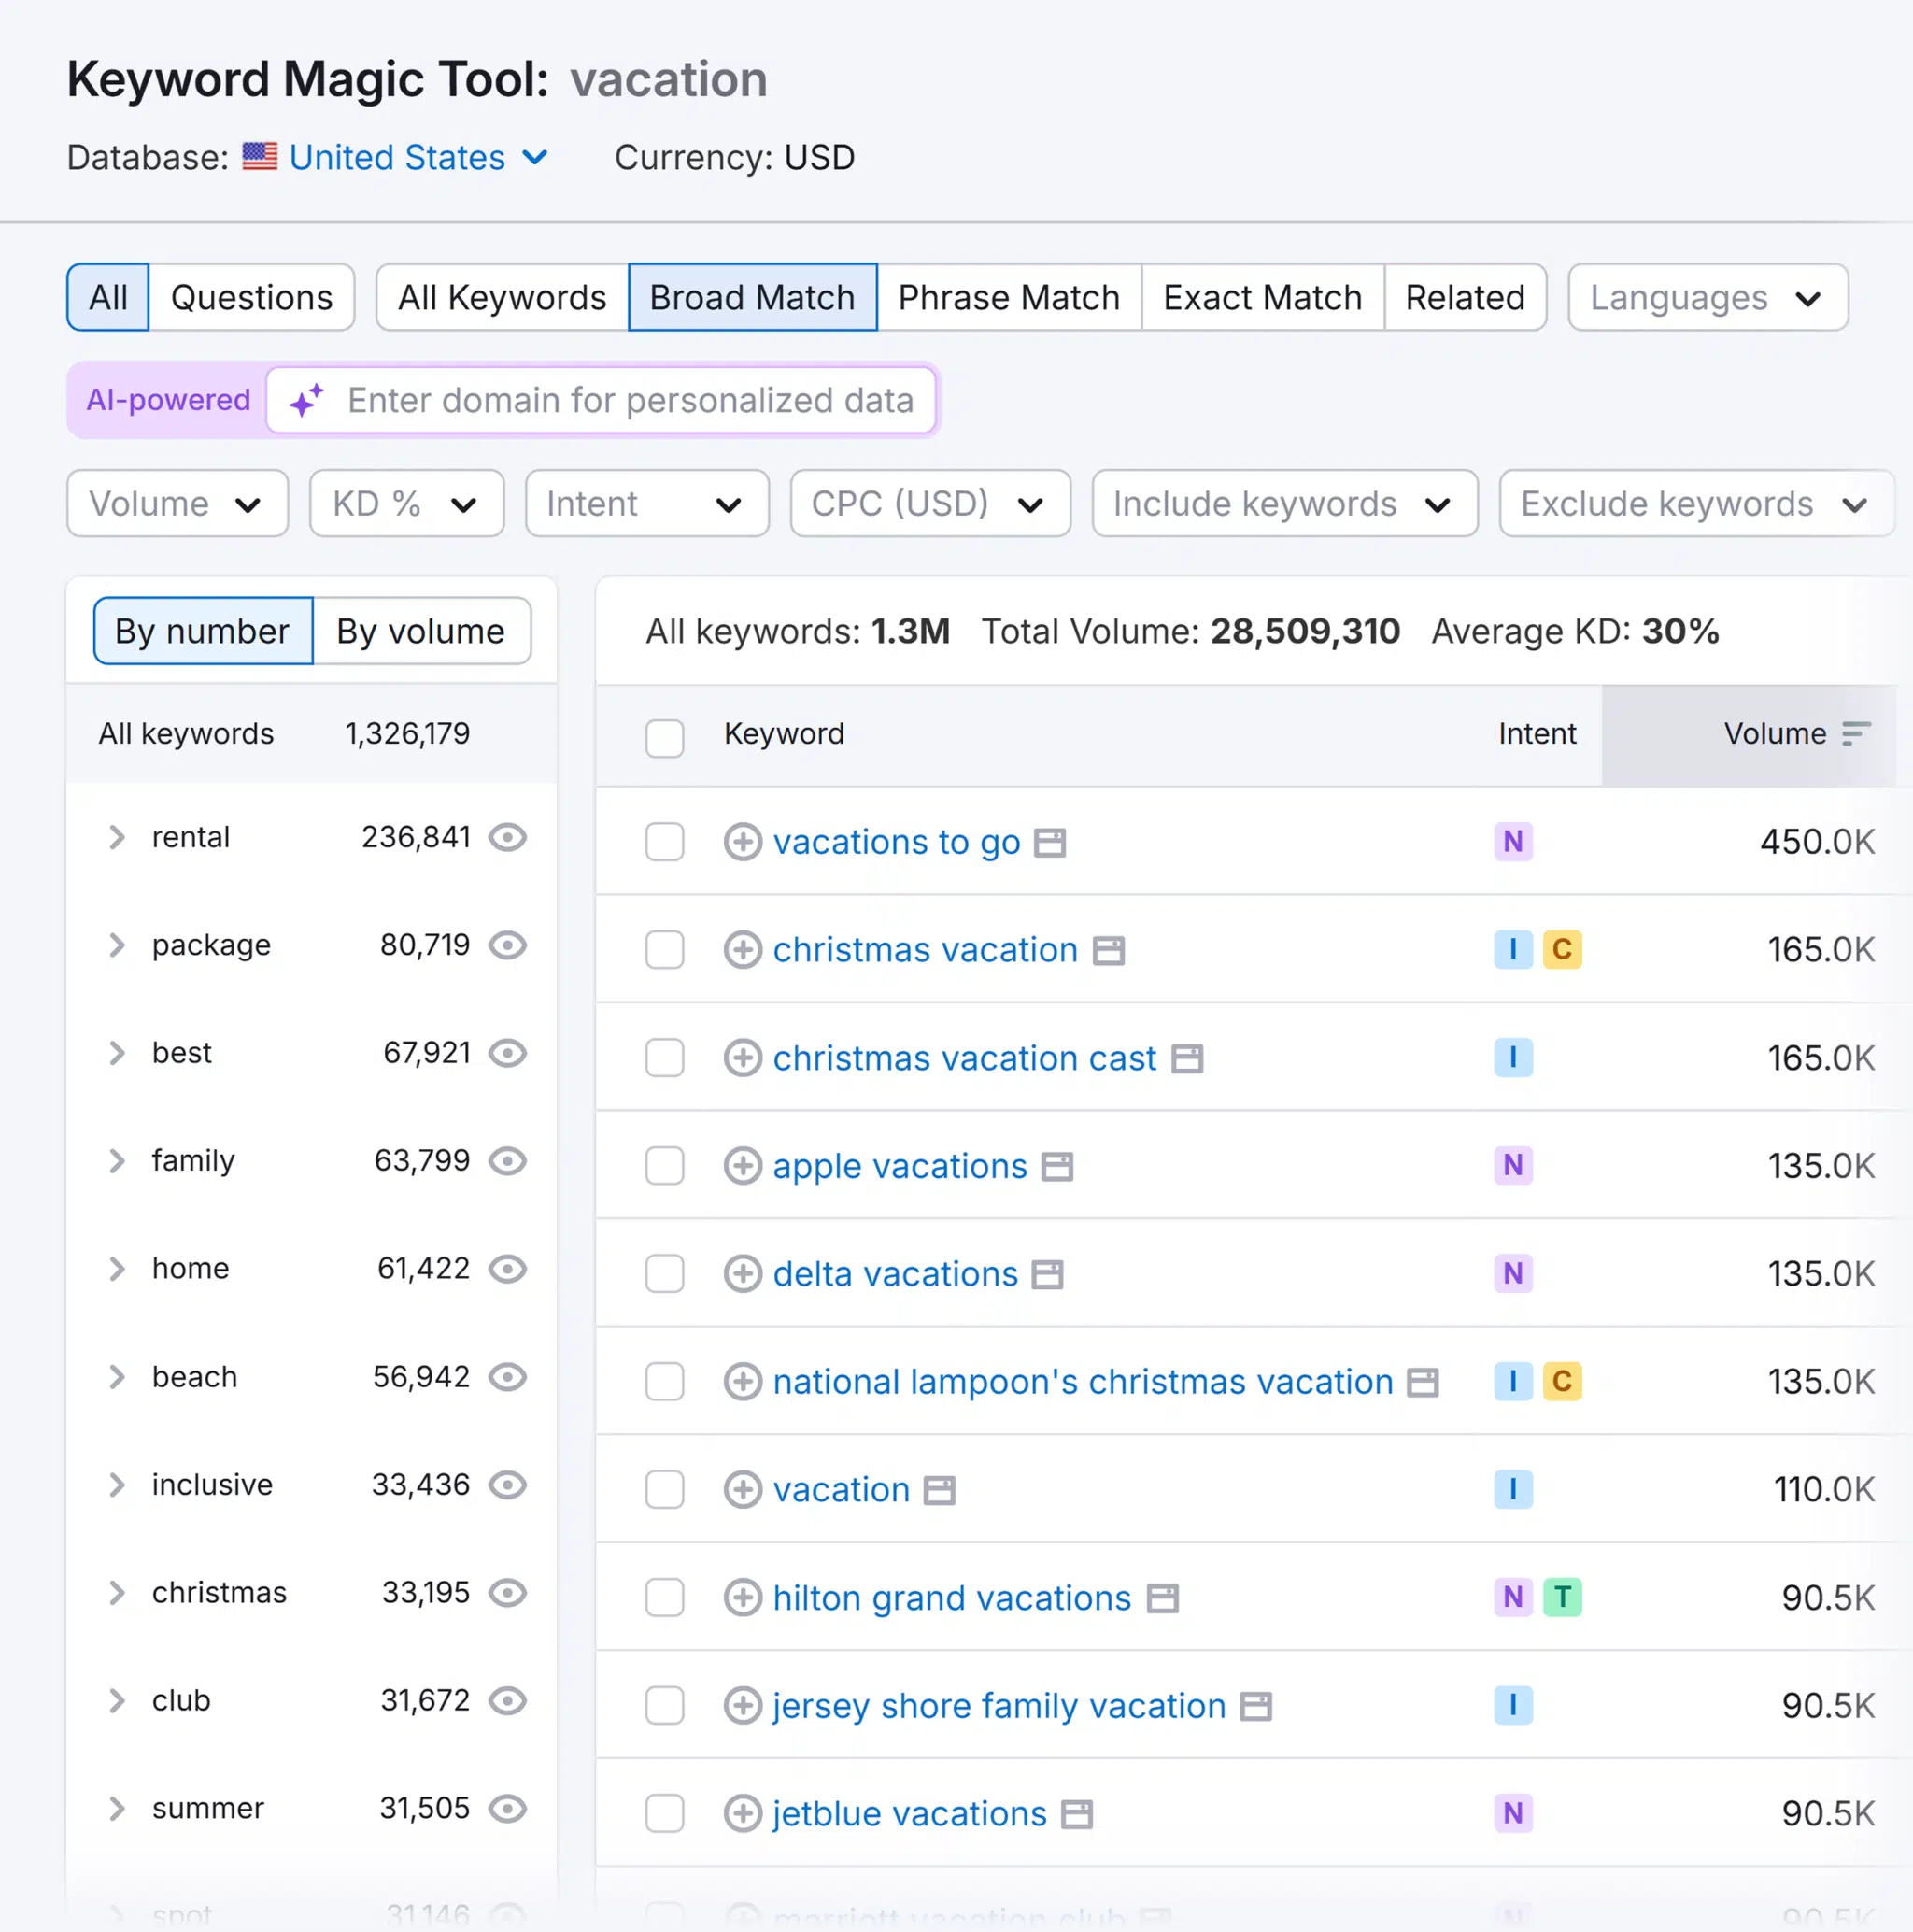
Task: Click the personalized data domain input field
Action: coord(601,400)
